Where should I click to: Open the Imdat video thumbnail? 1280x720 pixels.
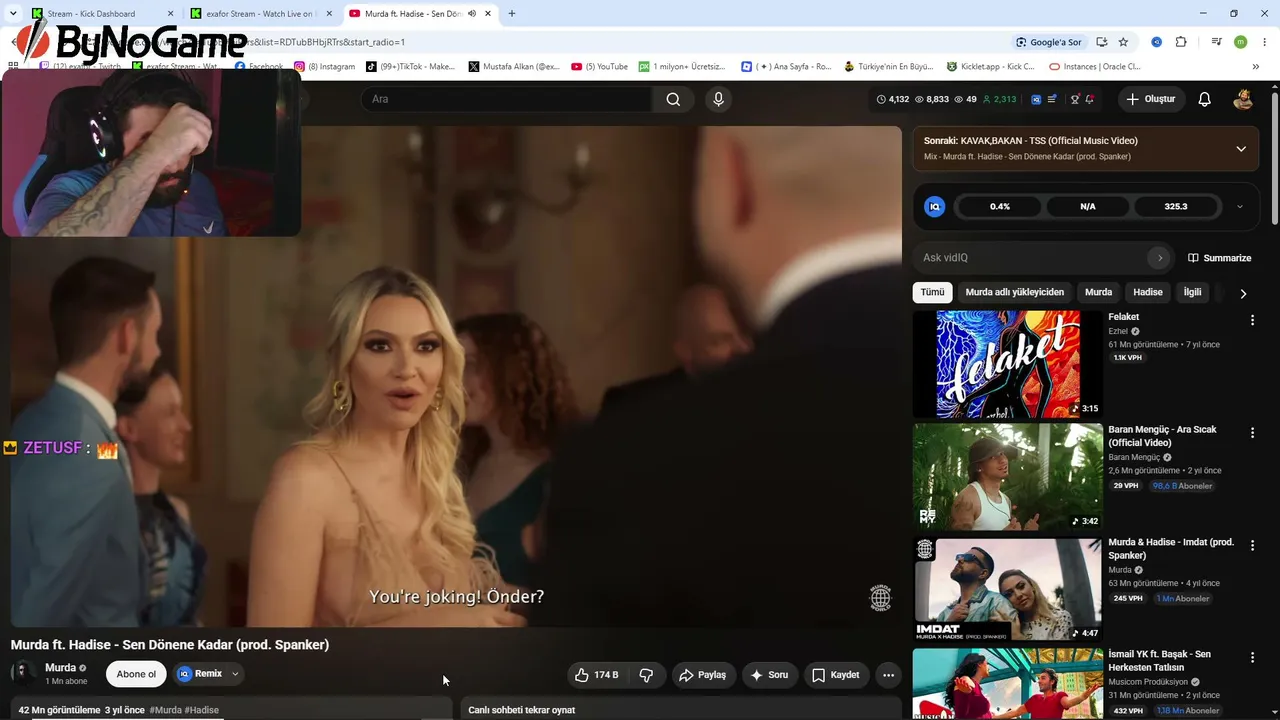1008,590
